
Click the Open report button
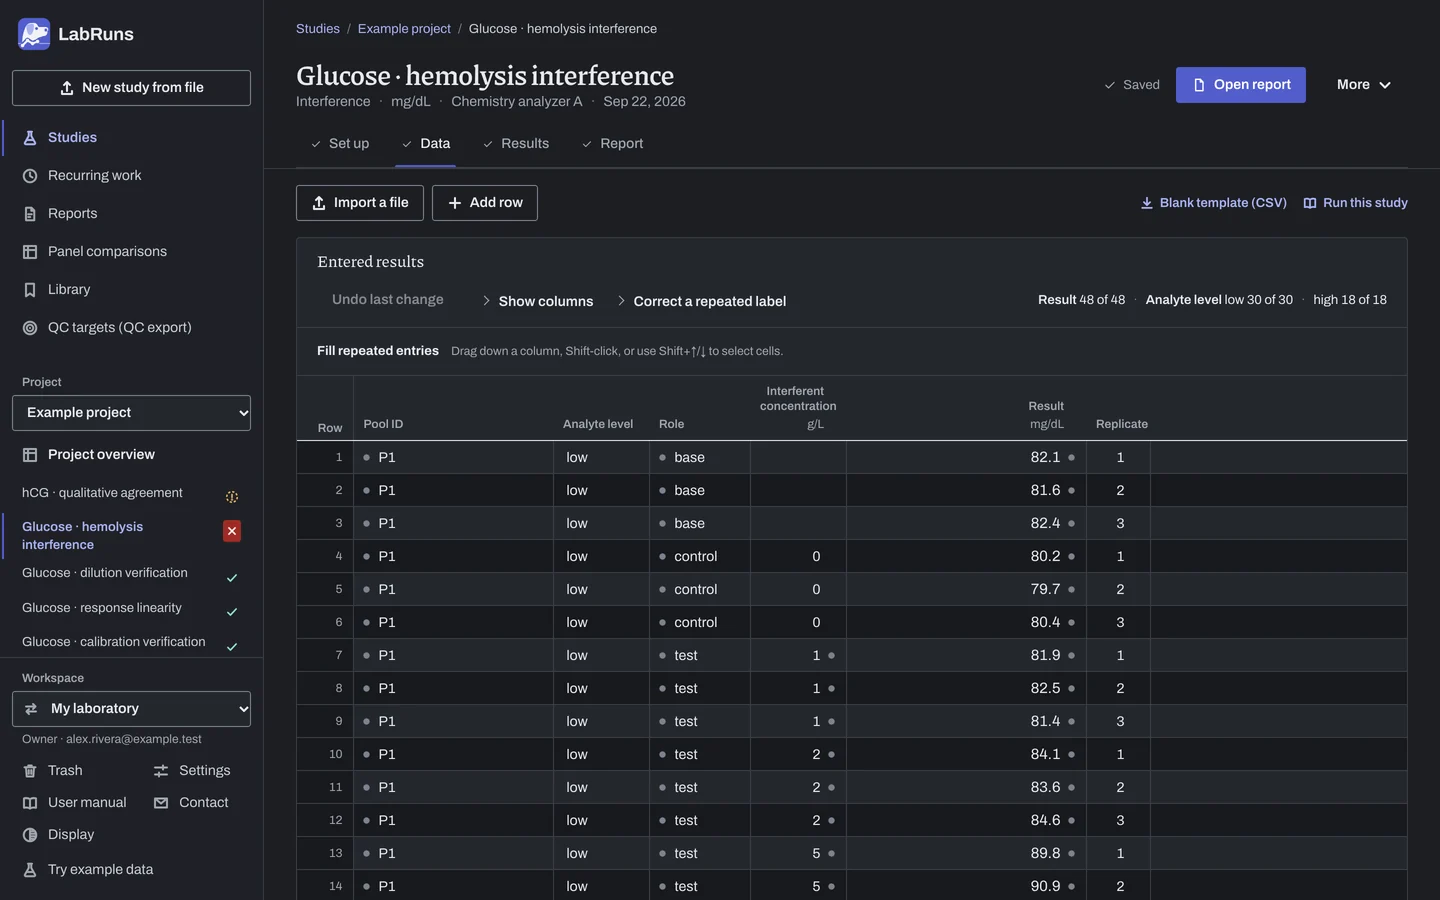click(1241, 85)
